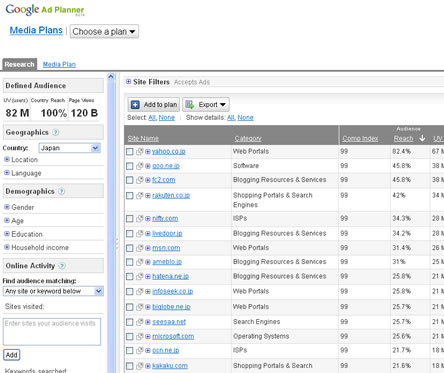Image resolution: width=444 pixels, height=373 pixels.
Task: Expand details for ocn.ne.jp row
Action: [x=148, y=351]
